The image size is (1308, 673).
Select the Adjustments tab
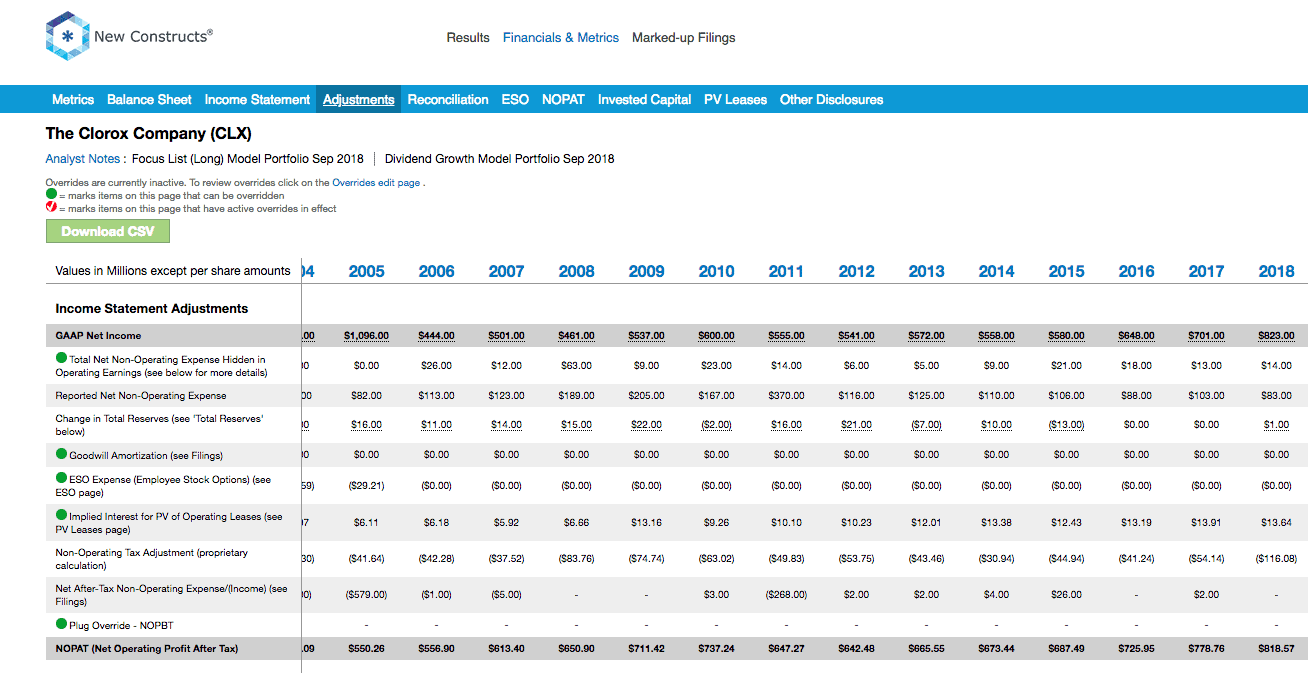359,100
